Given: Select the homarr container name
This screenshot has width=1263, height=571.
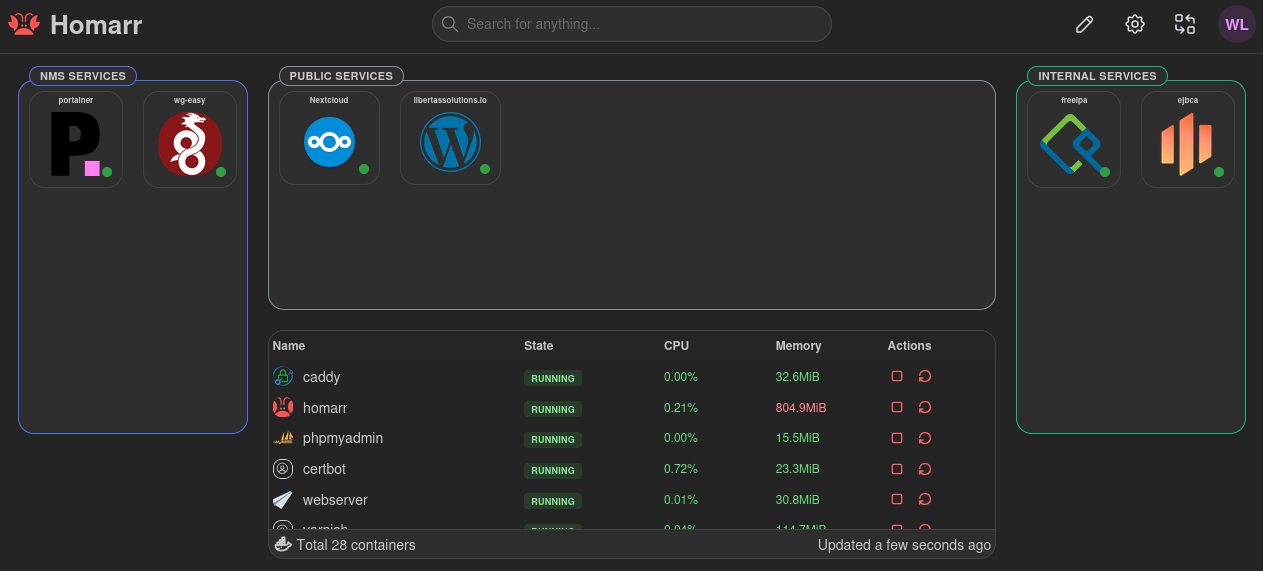Looking at the screenshot, I should (x=325, y=408).
